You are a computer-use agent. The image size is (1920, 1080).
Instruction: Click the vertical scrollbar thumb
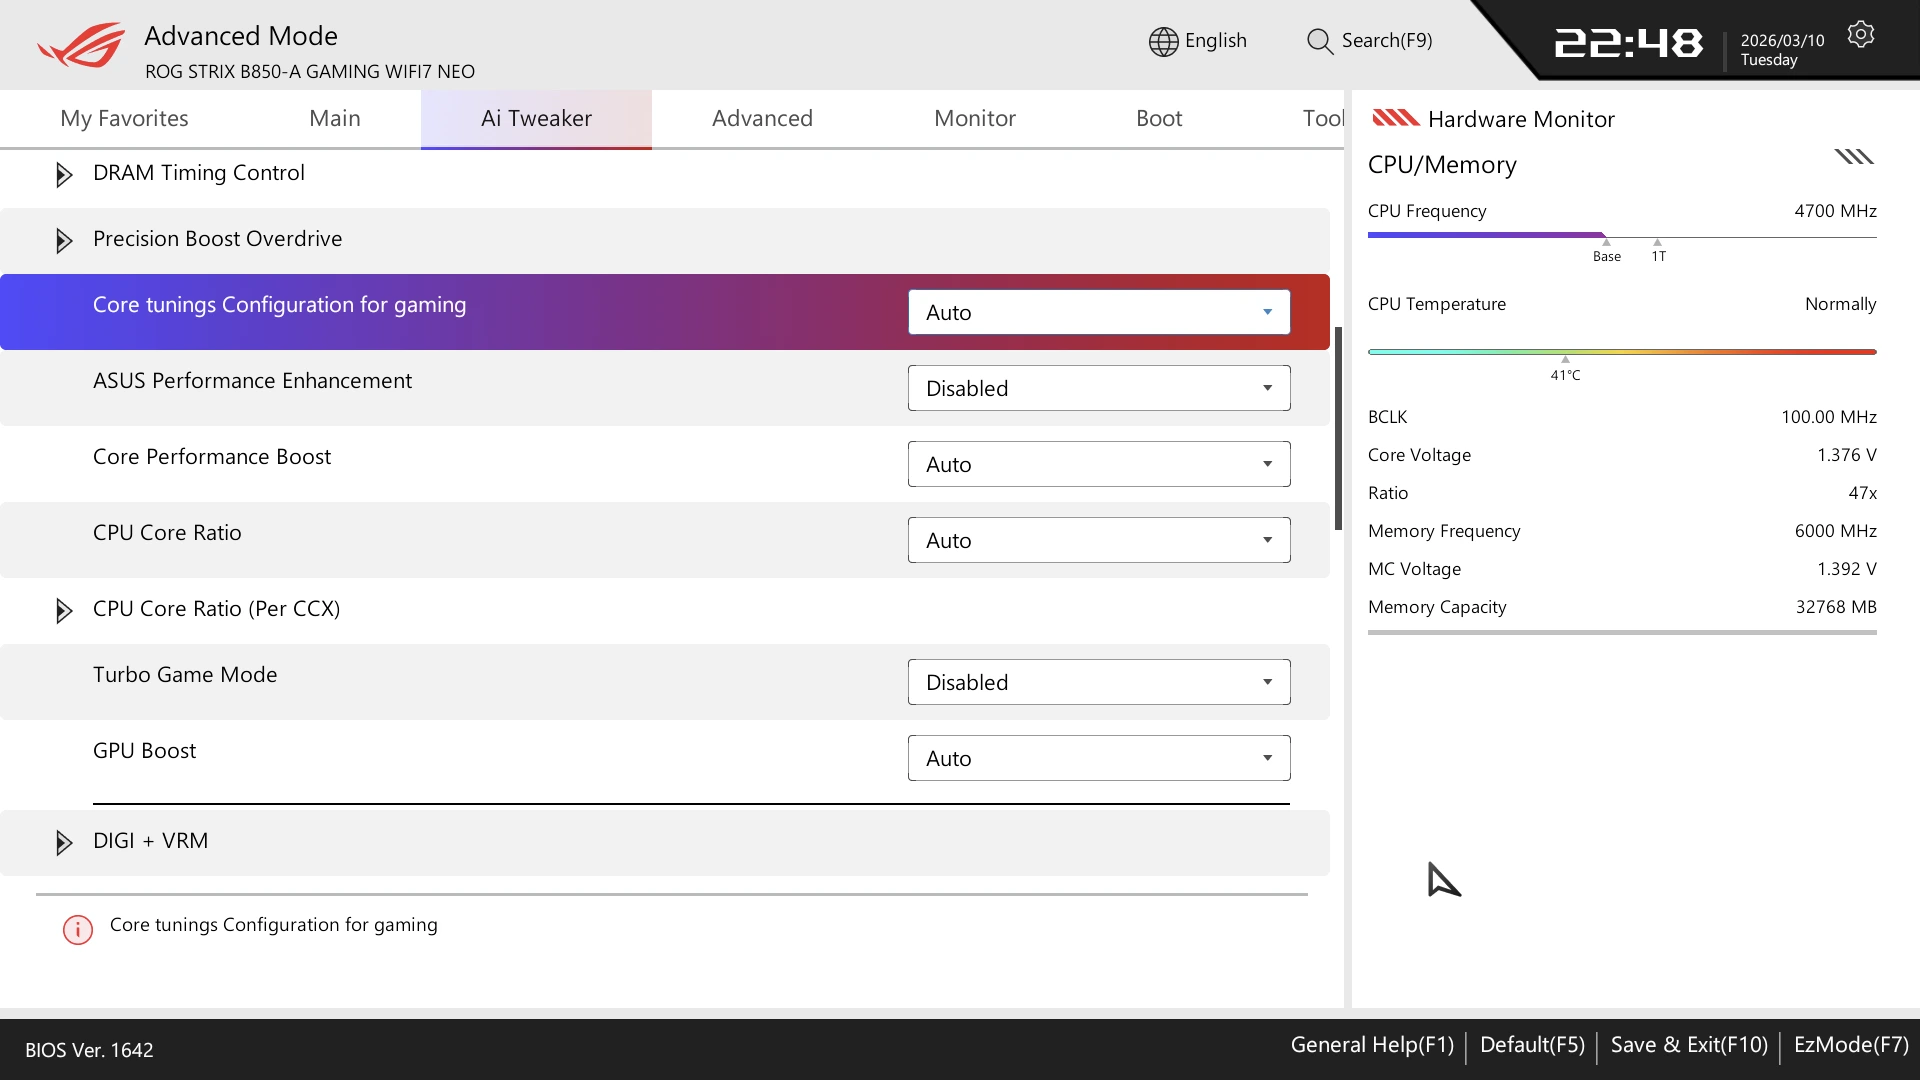(1338, 428)
